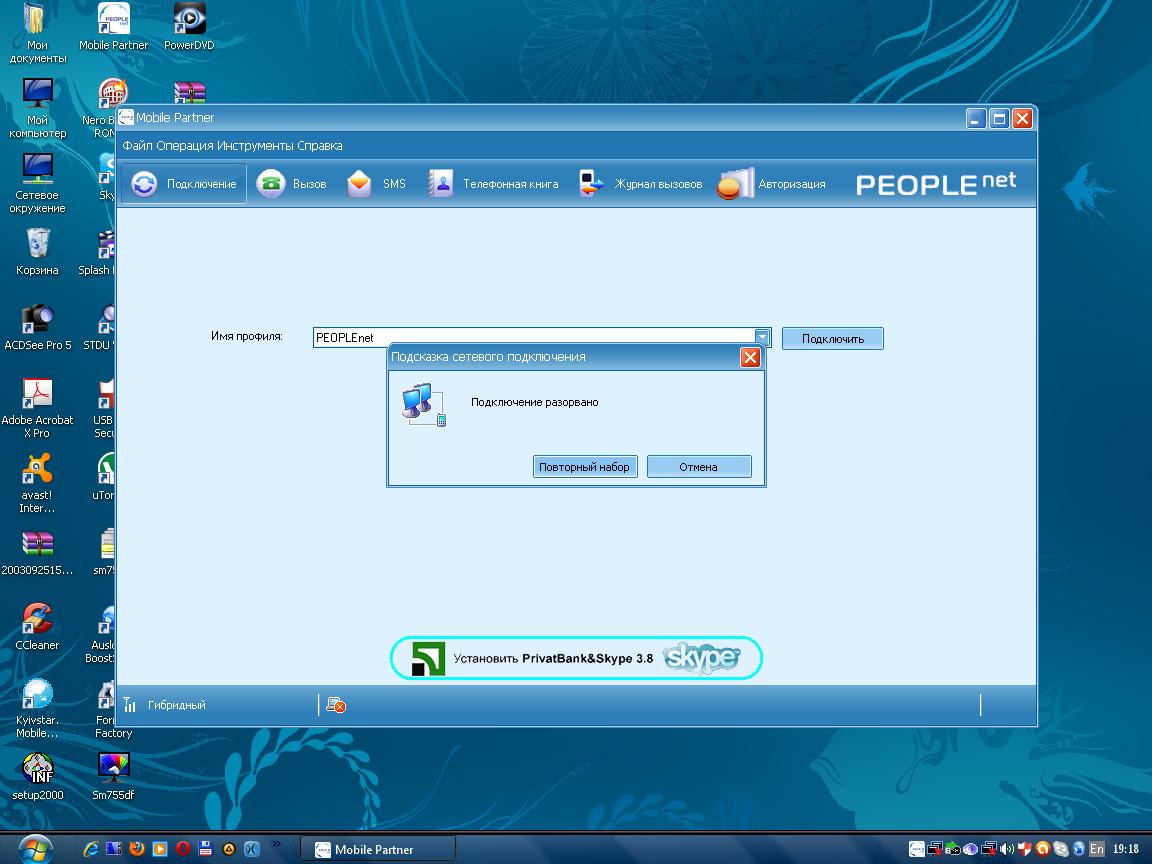This screenshot has height=864, width=1152.
Task: Open the Подключение connection tab
Action: pos(184,184)
